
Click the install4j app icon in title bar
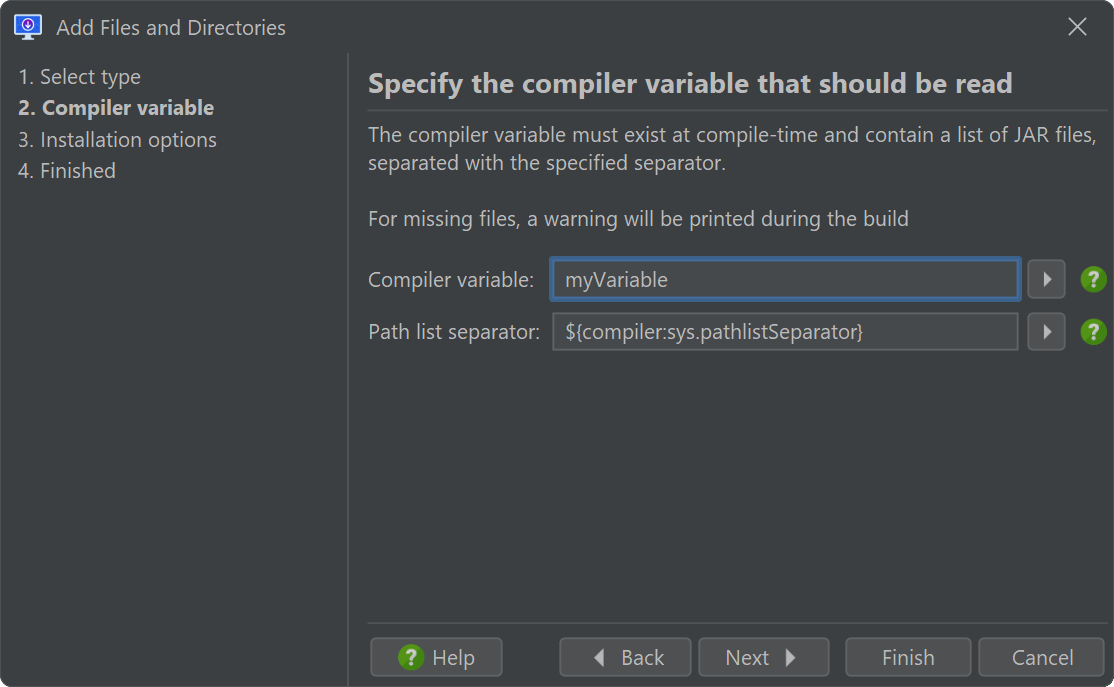tap(28, 27)
